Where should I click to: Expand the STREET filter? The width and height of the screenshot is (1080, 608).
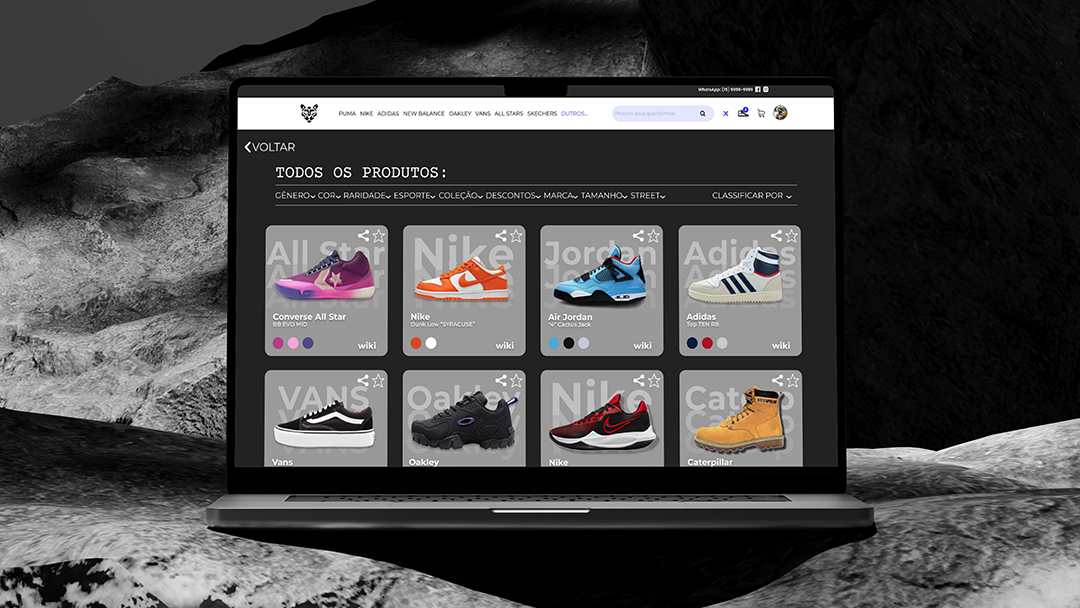[648, 196]
